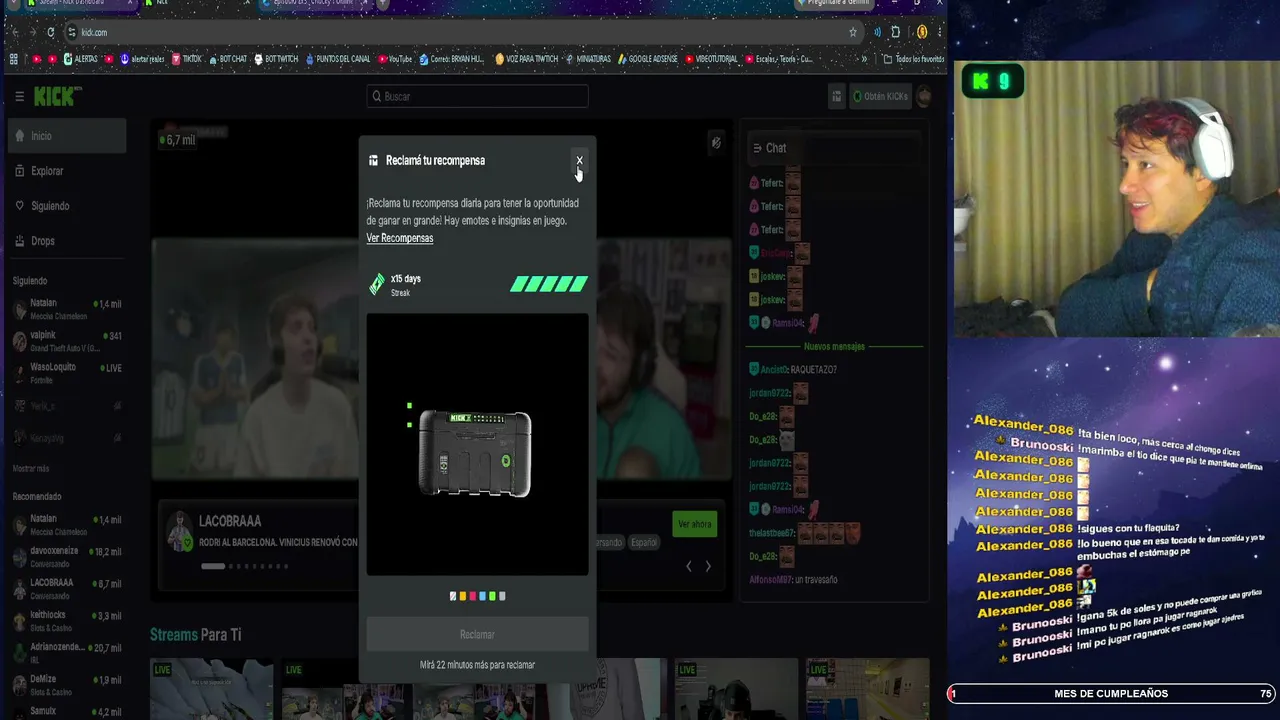Viewport: 1280px width, 720px height.
Task: Open the BOT TWITCH bookmark
Action: point(276,59)
